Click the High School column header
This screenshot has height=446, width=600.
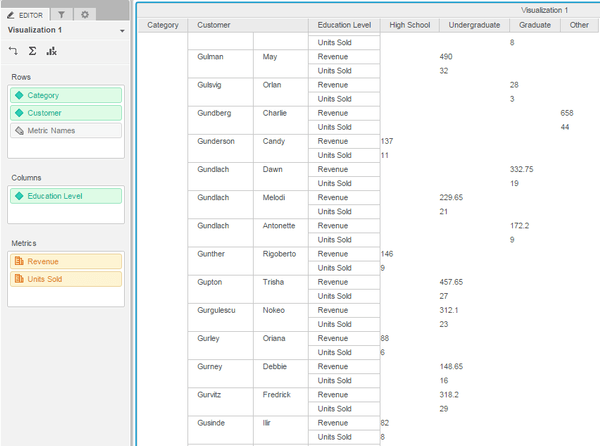click(x=409, y=25)
